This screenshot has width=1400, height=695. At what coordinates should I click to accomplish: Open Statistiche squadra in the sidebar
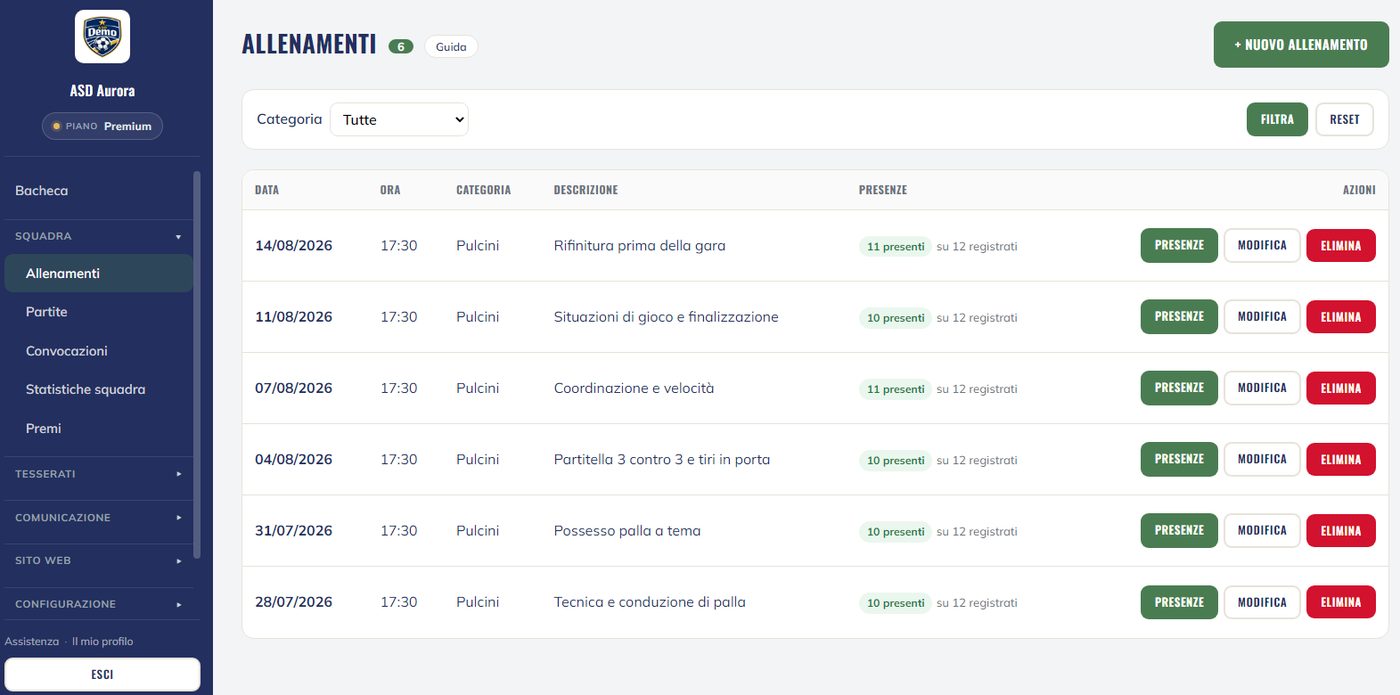click(98, 389)
